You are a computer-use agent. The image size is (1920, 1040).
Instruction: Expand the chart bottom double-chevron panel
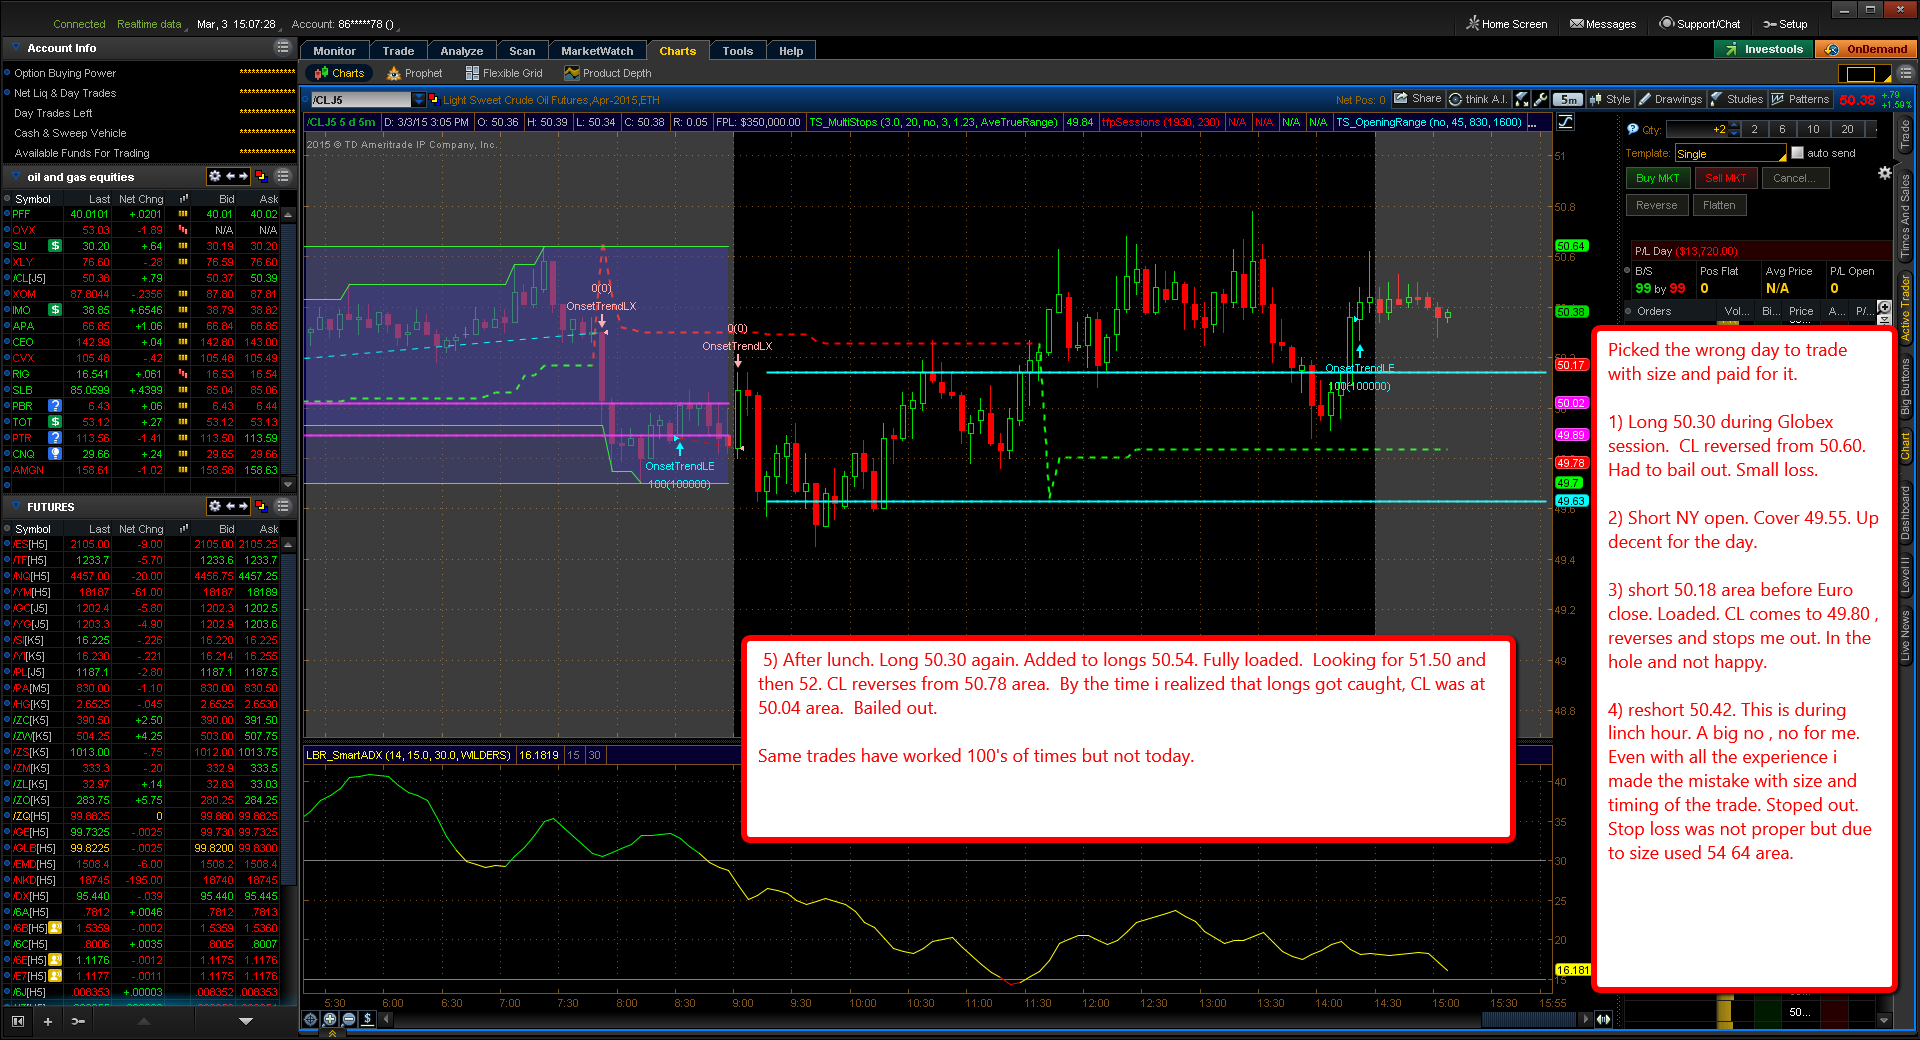pyautogui.click(x=332, y=1033)
